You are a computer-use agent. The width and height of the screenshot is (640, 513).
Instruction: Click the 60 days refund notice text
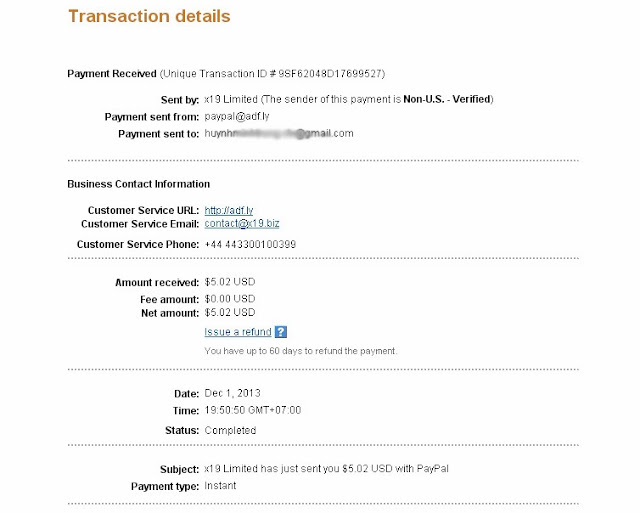[x=301, y=351]
